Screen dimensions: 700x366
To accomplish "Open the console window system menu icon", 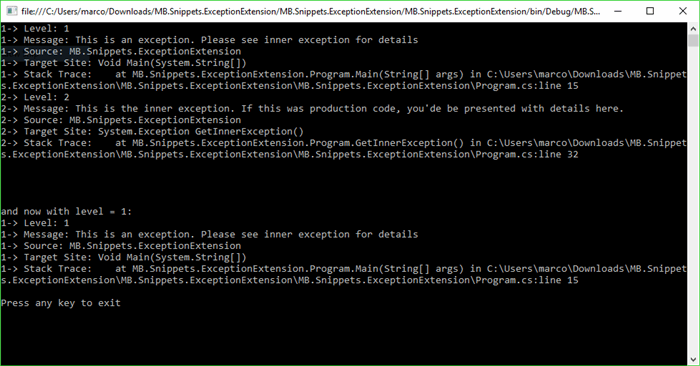I will pos(12,11).
